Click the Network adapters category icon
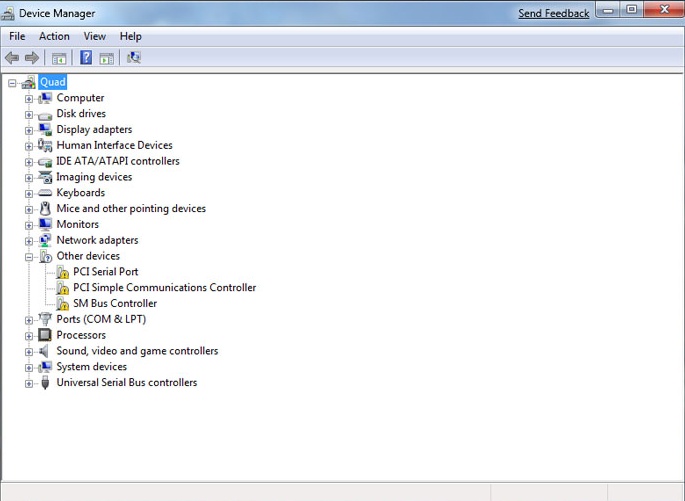 point(45,240)
